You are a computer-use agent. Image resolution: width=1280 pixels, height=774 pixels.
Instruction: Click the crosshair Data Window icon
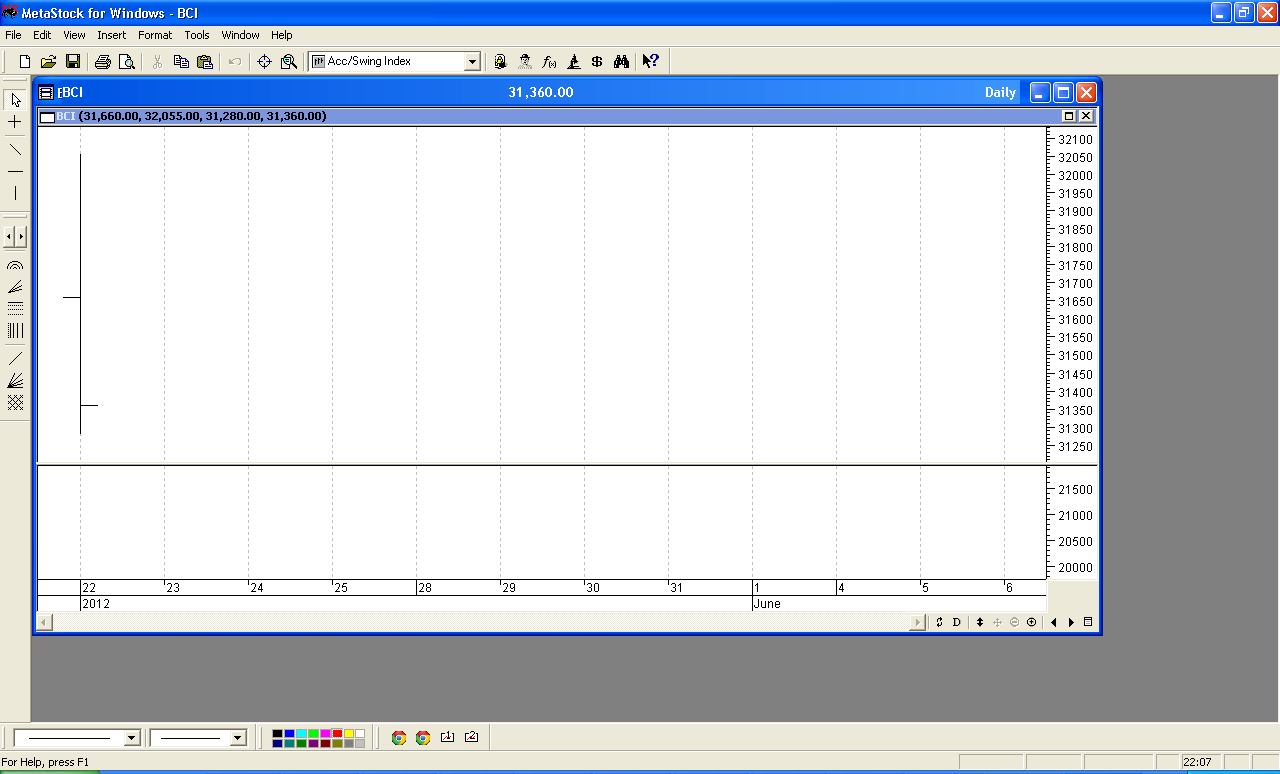click(x=264, y=62)
